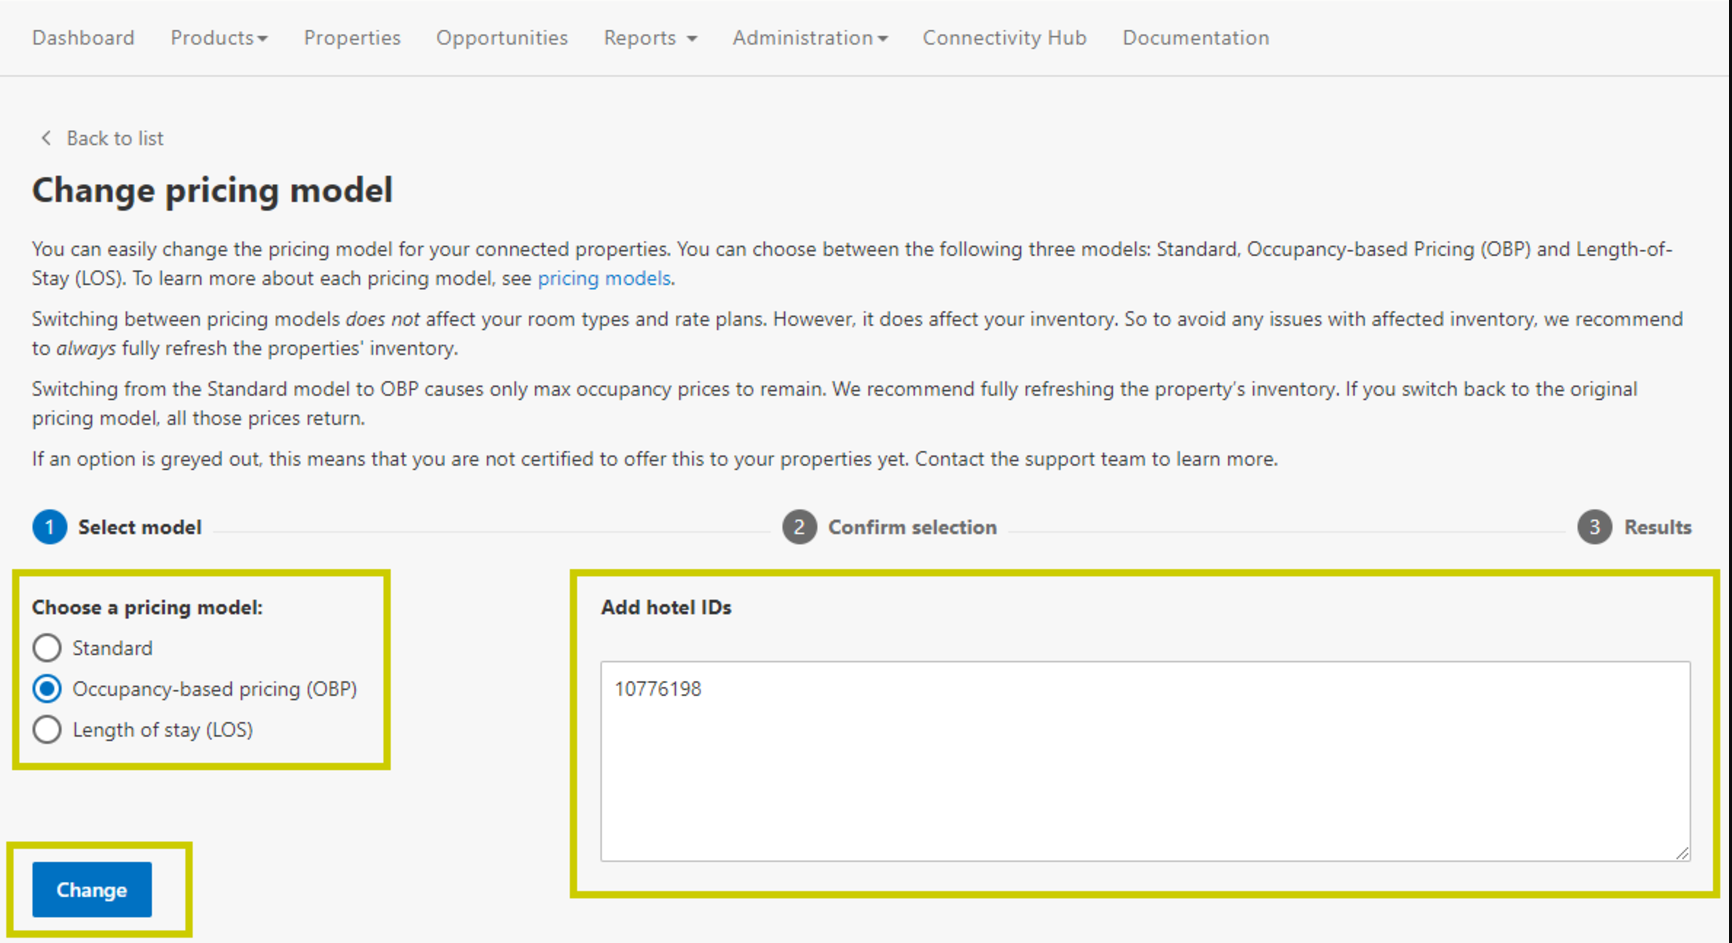Image resolution: width=1732 pixels, height=943 pixels.
Task: Open Connectivity Hub from navigation
Action: pyautogui.click(x=1004, y=38)
